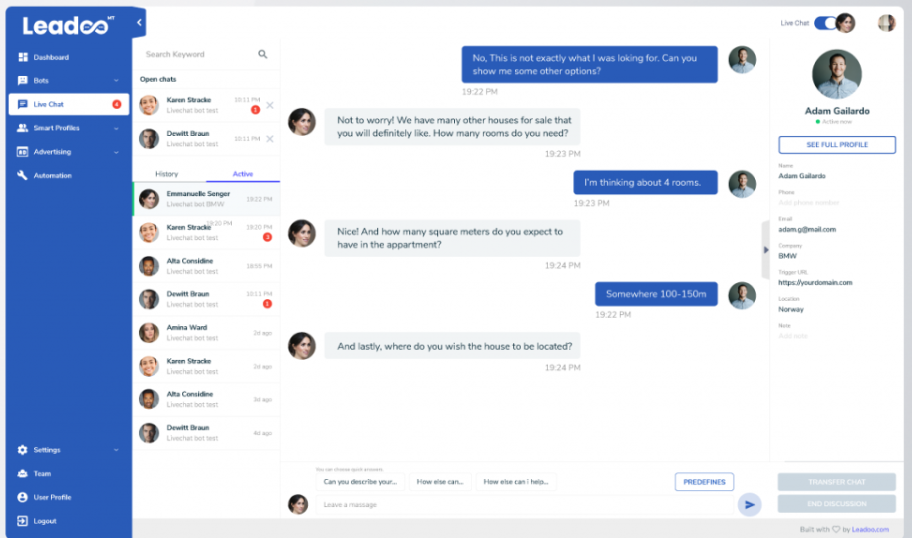Viewport: 912px width, 538px height.
Task: Dismiss Karen Stracke open chat
Action: (x=269, y=105)
